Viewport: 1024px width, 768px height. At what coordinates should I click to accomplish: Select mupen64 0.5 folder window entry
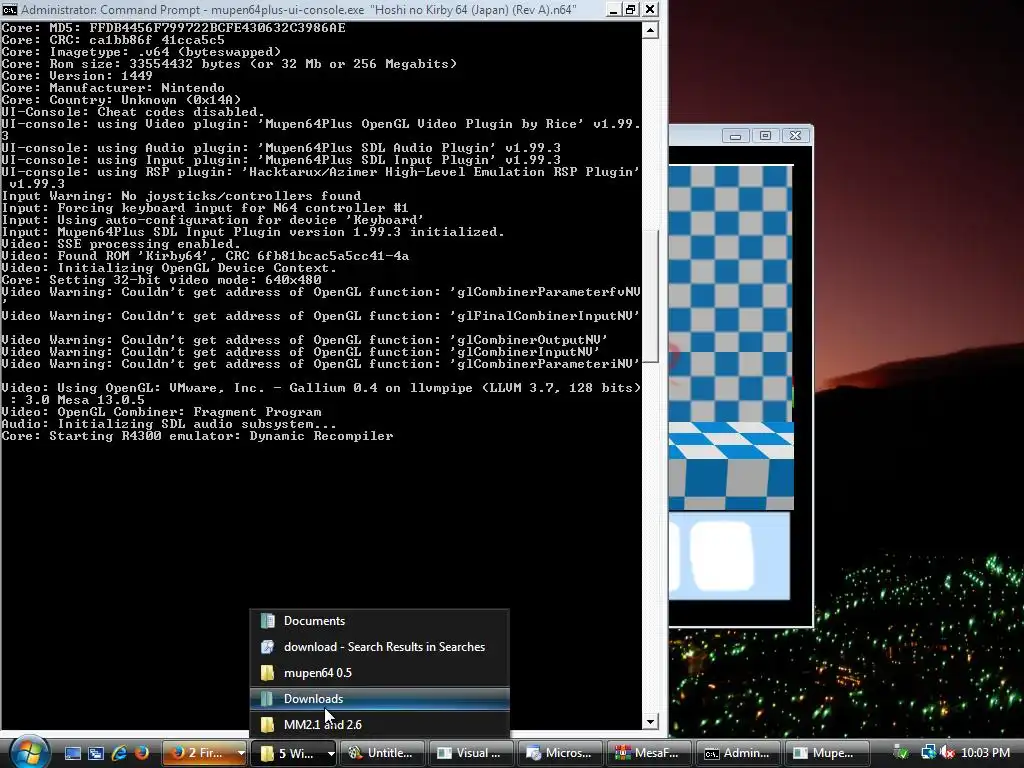pos(379,673)
